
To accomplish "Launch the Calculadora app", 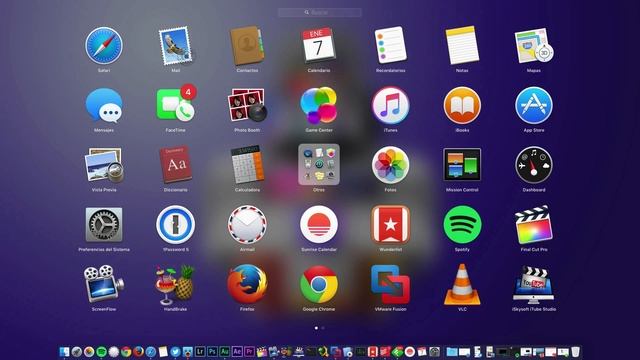I will [x=247, y=164].
